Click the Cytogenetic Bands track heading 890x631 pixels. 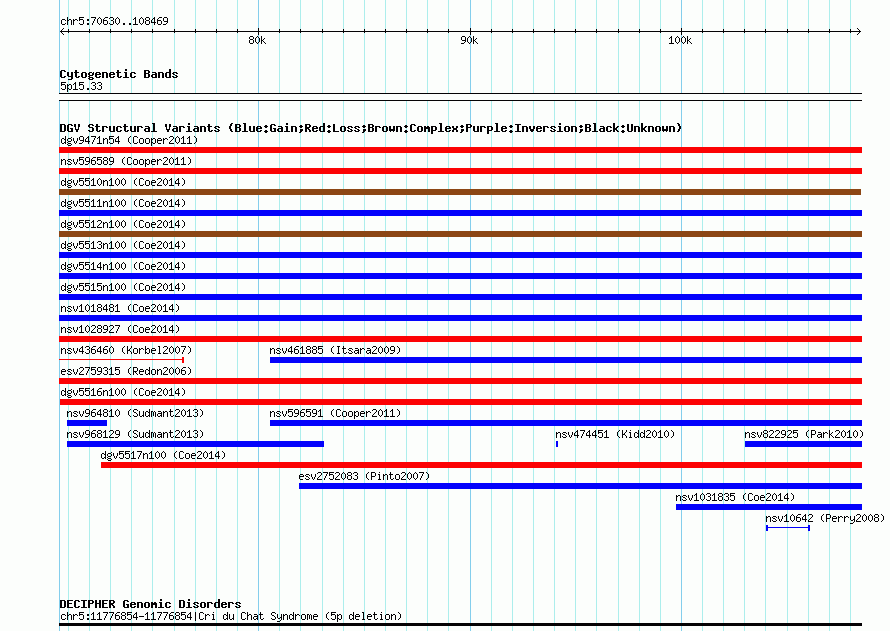119,74
